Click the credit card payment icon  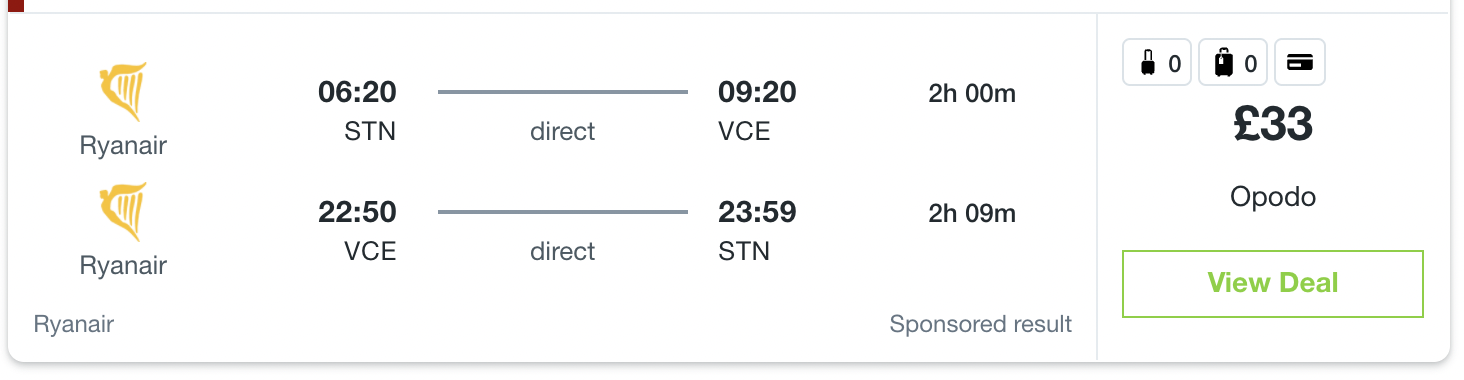click(1299, 63)
